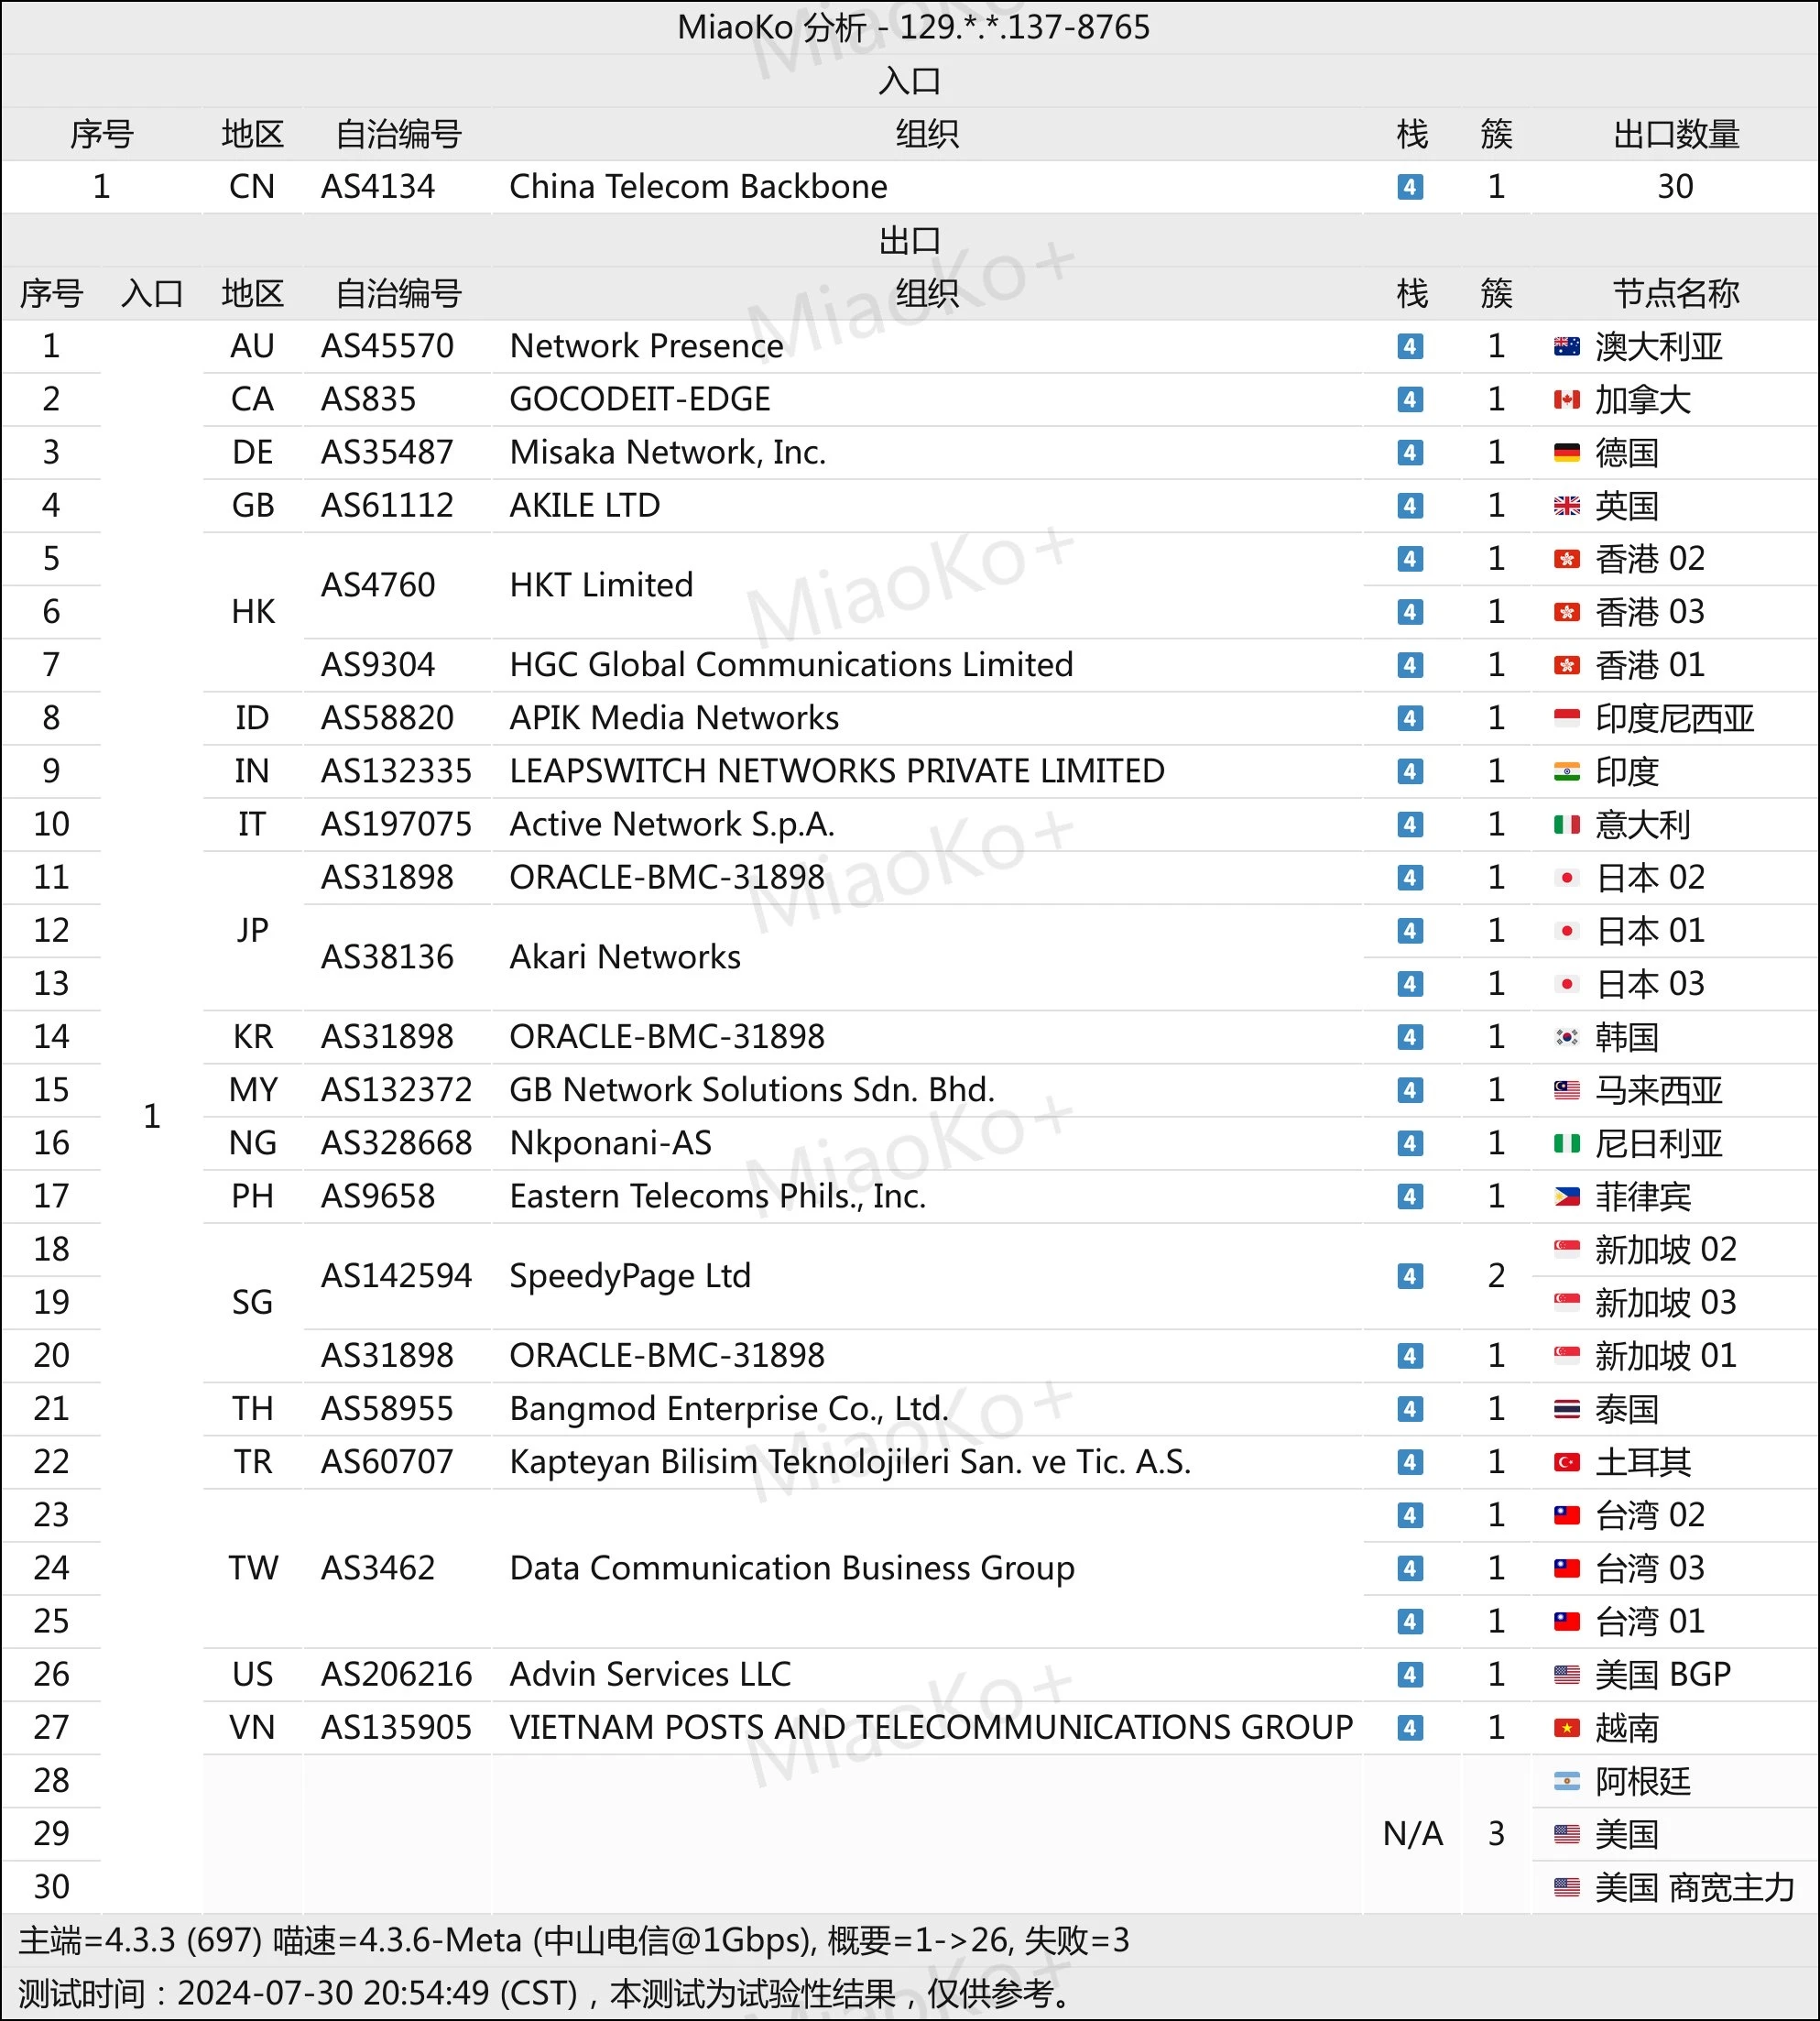
Task: Click the IPv4 badge in Network Presence row
Action: (1410, 347)
